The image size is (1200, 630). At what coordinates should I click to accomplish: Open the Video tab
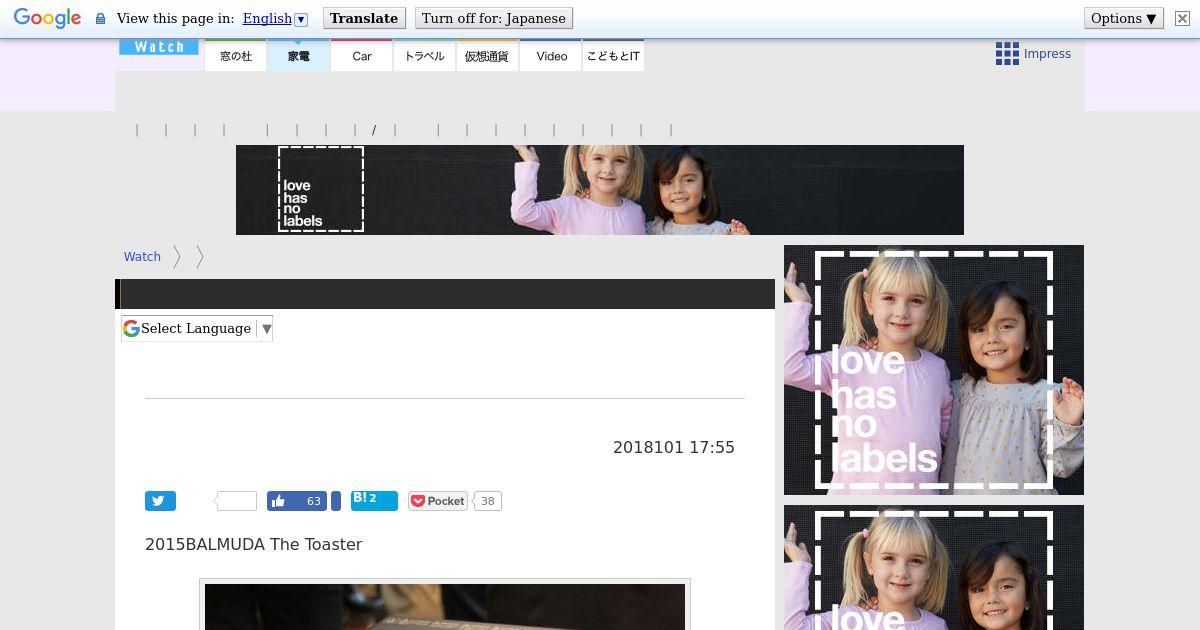pos(551,56)
